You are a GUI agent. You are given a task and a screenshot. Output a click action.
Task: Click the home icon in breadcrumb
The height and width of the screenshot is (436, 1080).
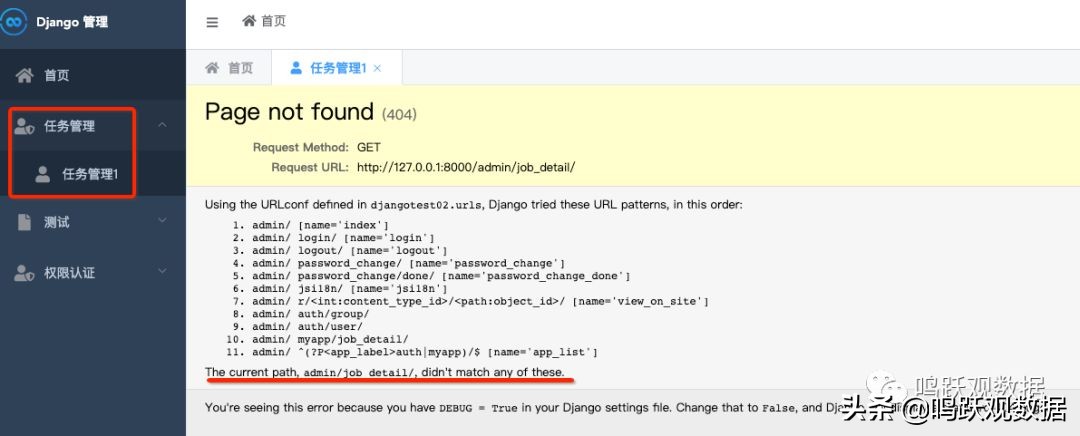[x=249, y=21]
